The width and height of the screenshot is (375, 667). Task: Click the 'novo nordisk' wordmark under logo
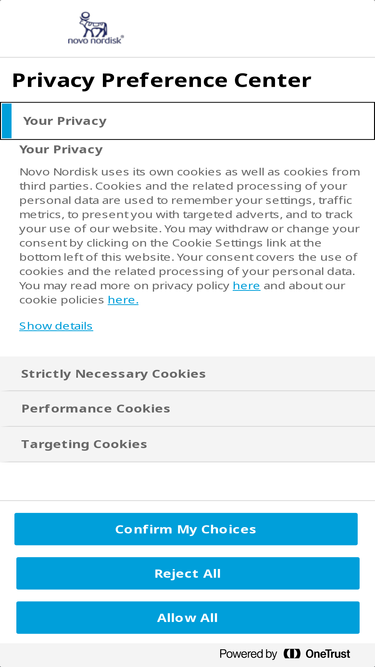coord(96,40)
